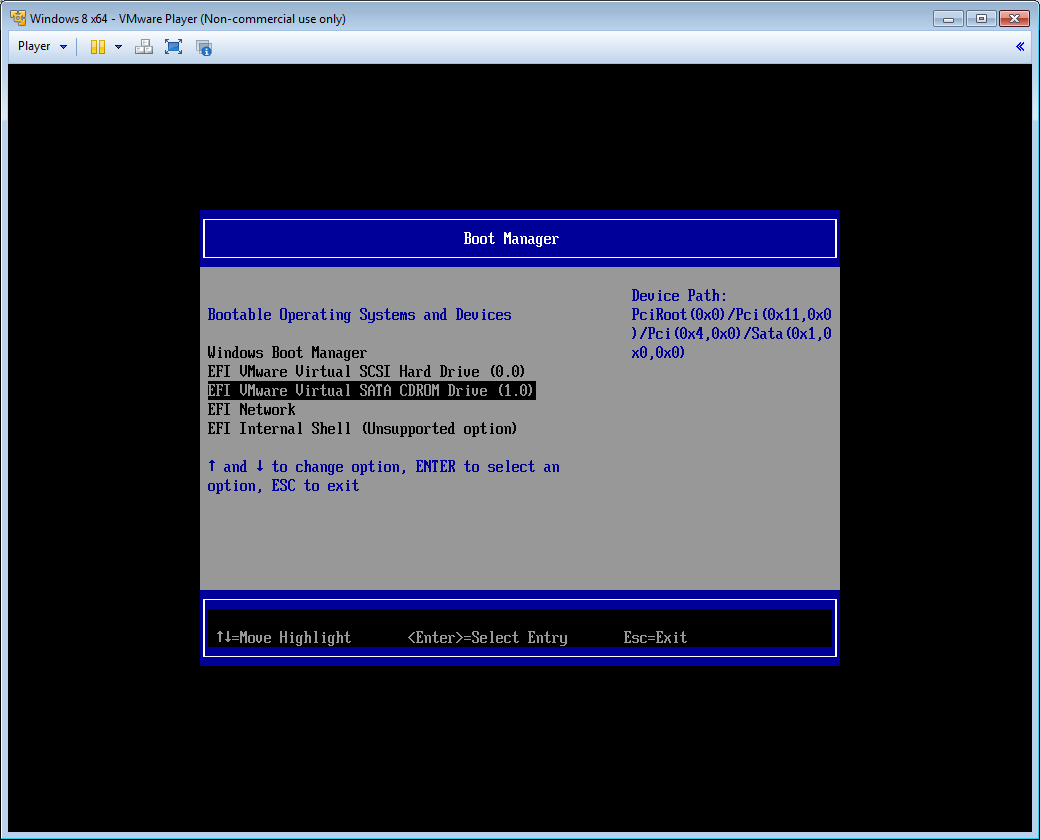Send Ctrl+Alt+Del to the virtual machine

143,47
